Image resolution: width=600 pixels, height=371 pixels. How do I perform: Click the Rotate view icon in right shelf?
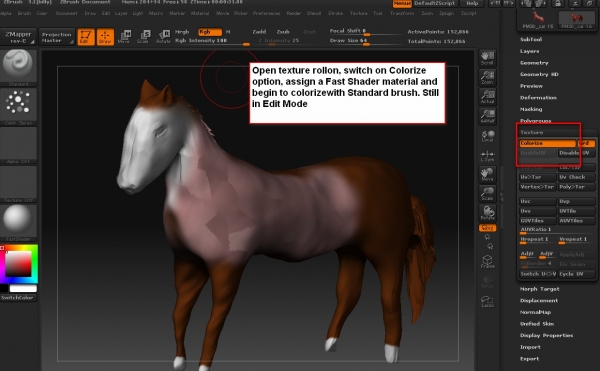[x=488, y=213]
